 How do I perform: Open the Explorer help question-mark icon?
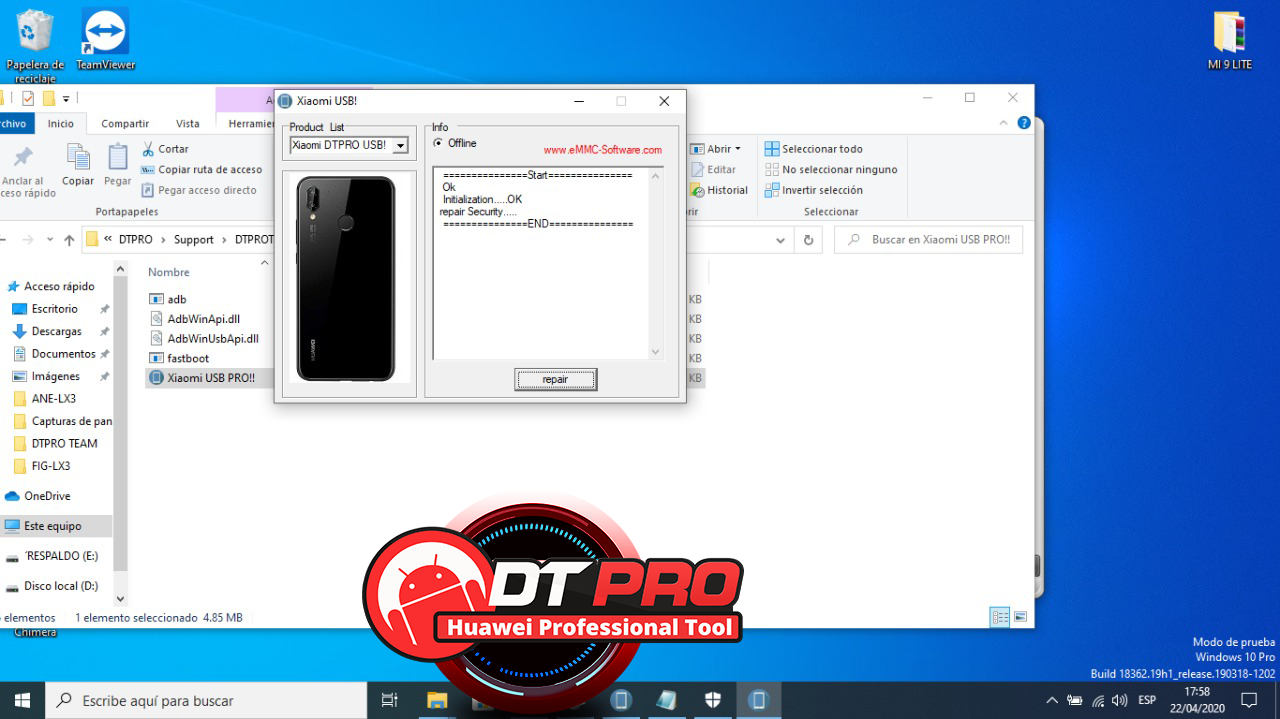point(1024,123)
